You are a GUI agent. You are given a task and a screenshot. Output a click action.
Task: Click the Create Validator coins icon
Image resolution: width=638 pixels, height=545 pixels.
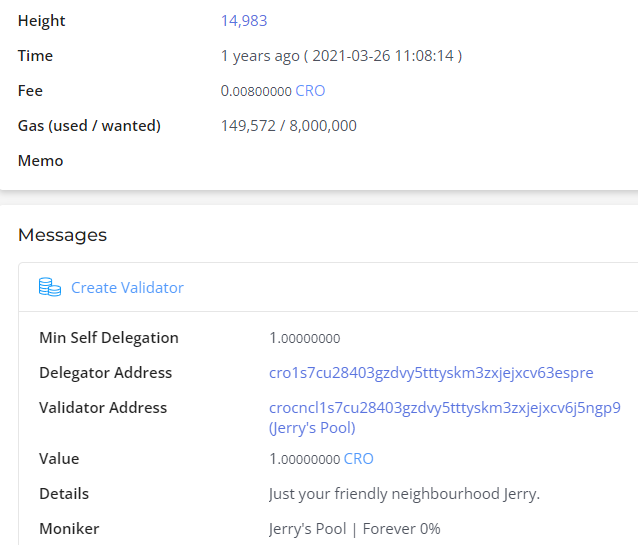pyautogui.click(x=50, y=287)
